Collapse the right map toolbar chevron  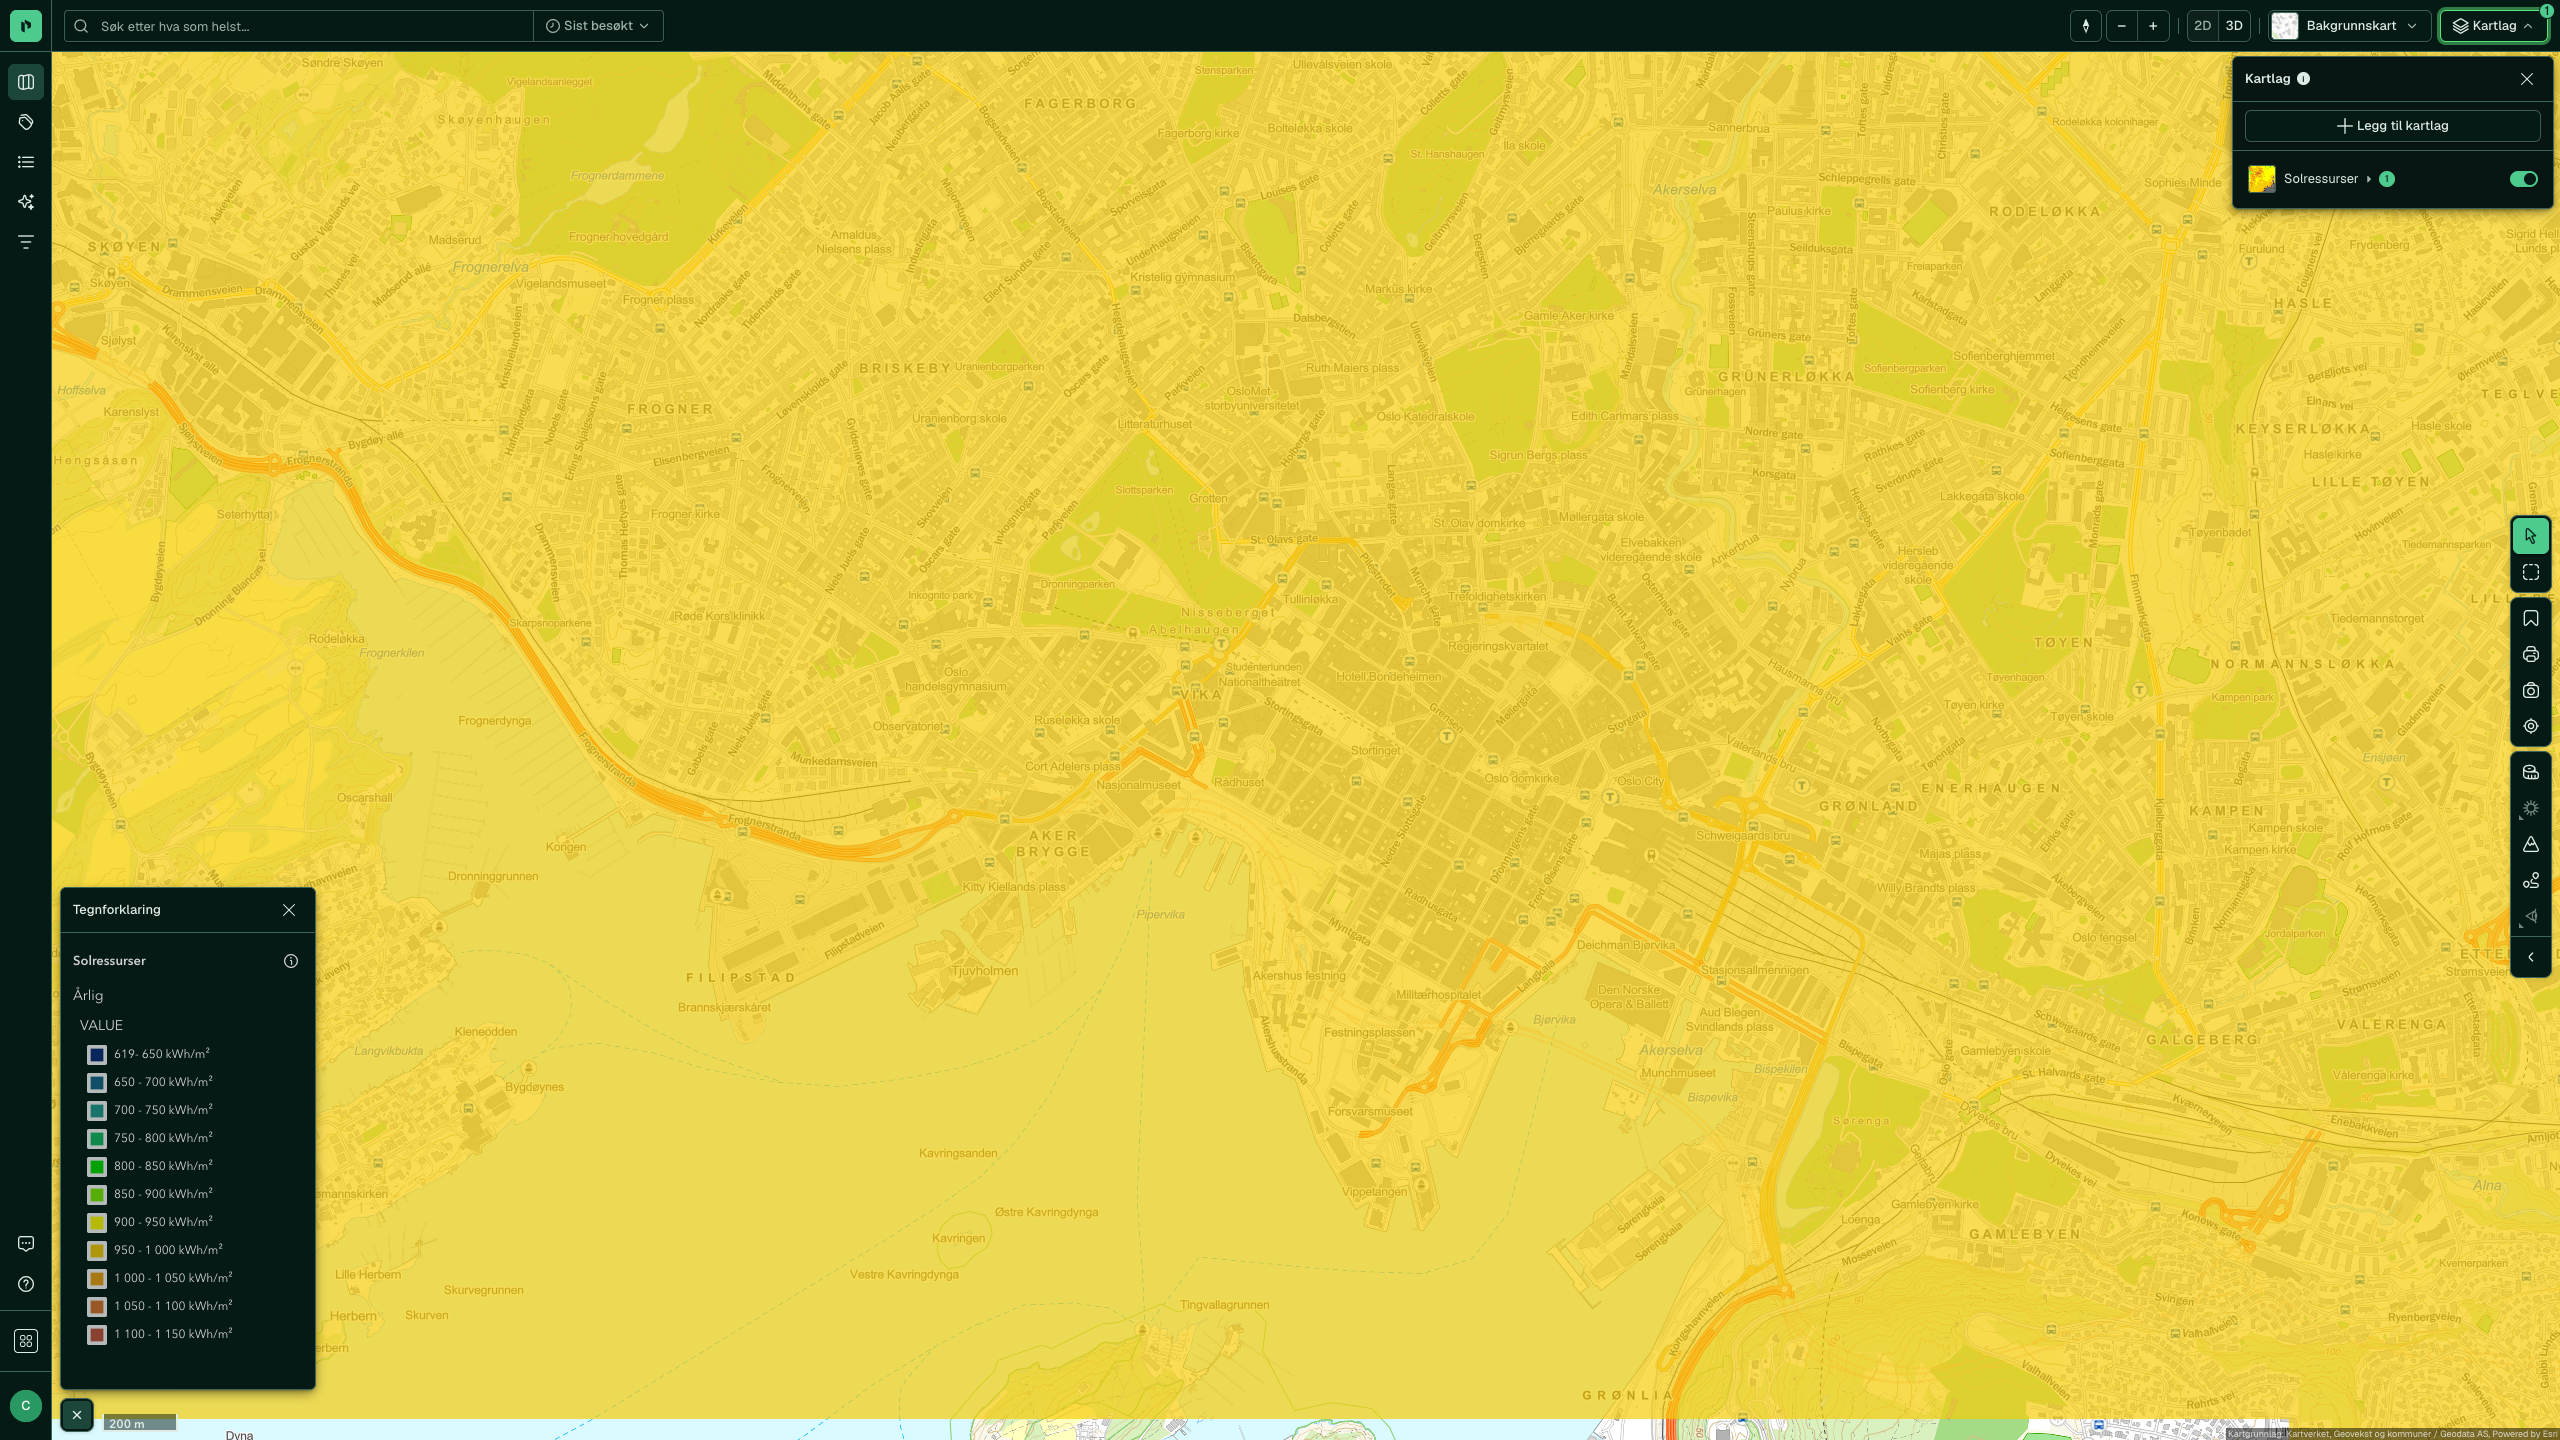coord(2531,957)
